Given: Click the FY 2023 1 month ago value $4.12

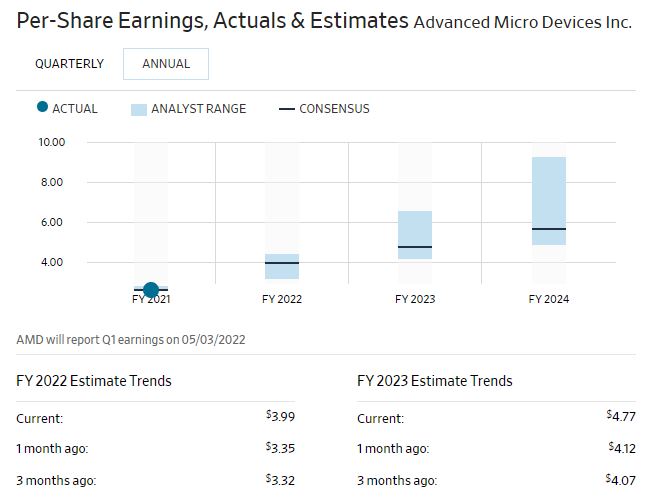Looking at the screenshot, I should (x=622, y=448).
